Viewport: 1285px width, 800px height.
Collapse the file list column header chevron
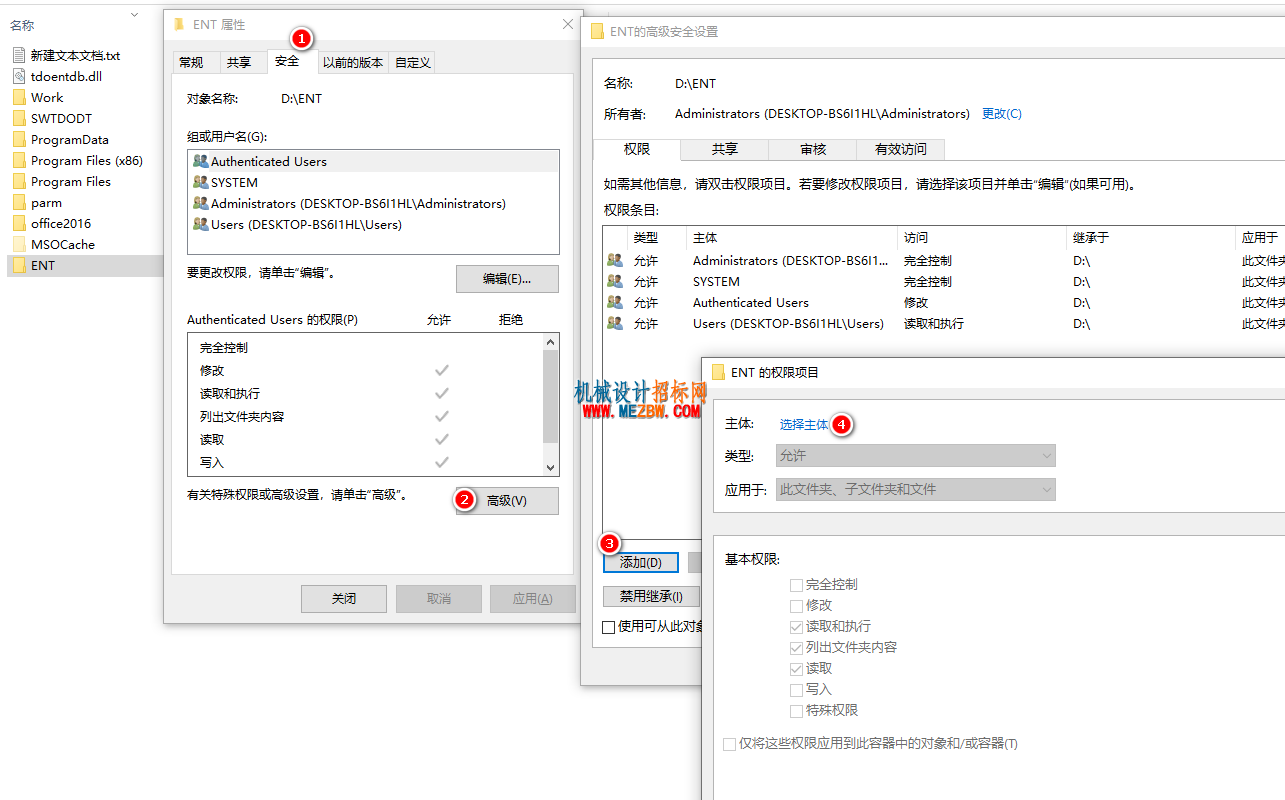tap(135, 15)
